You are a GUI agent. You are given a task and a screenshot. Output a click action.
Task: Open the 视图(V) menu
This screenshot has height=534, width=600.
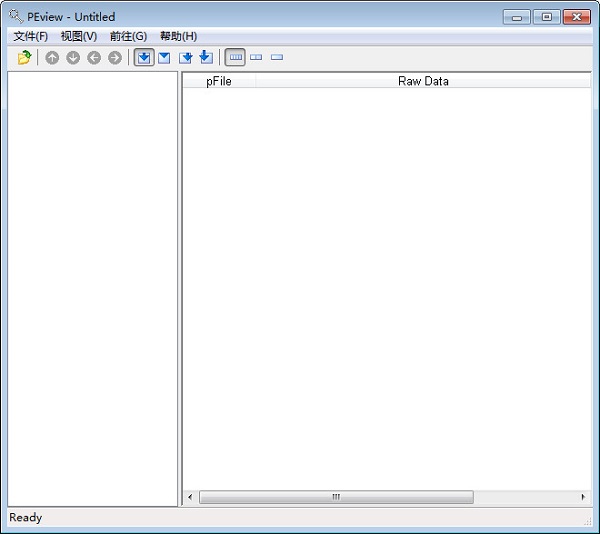(79, 36)
